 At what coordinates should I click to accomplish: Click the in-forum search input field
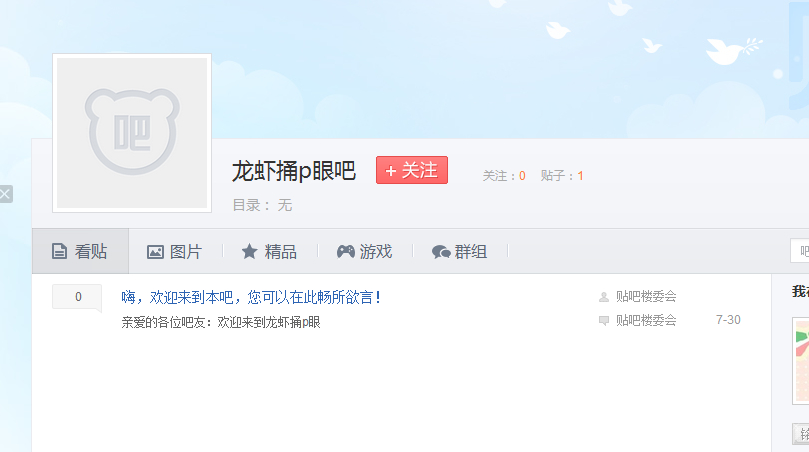pos(800,251)
